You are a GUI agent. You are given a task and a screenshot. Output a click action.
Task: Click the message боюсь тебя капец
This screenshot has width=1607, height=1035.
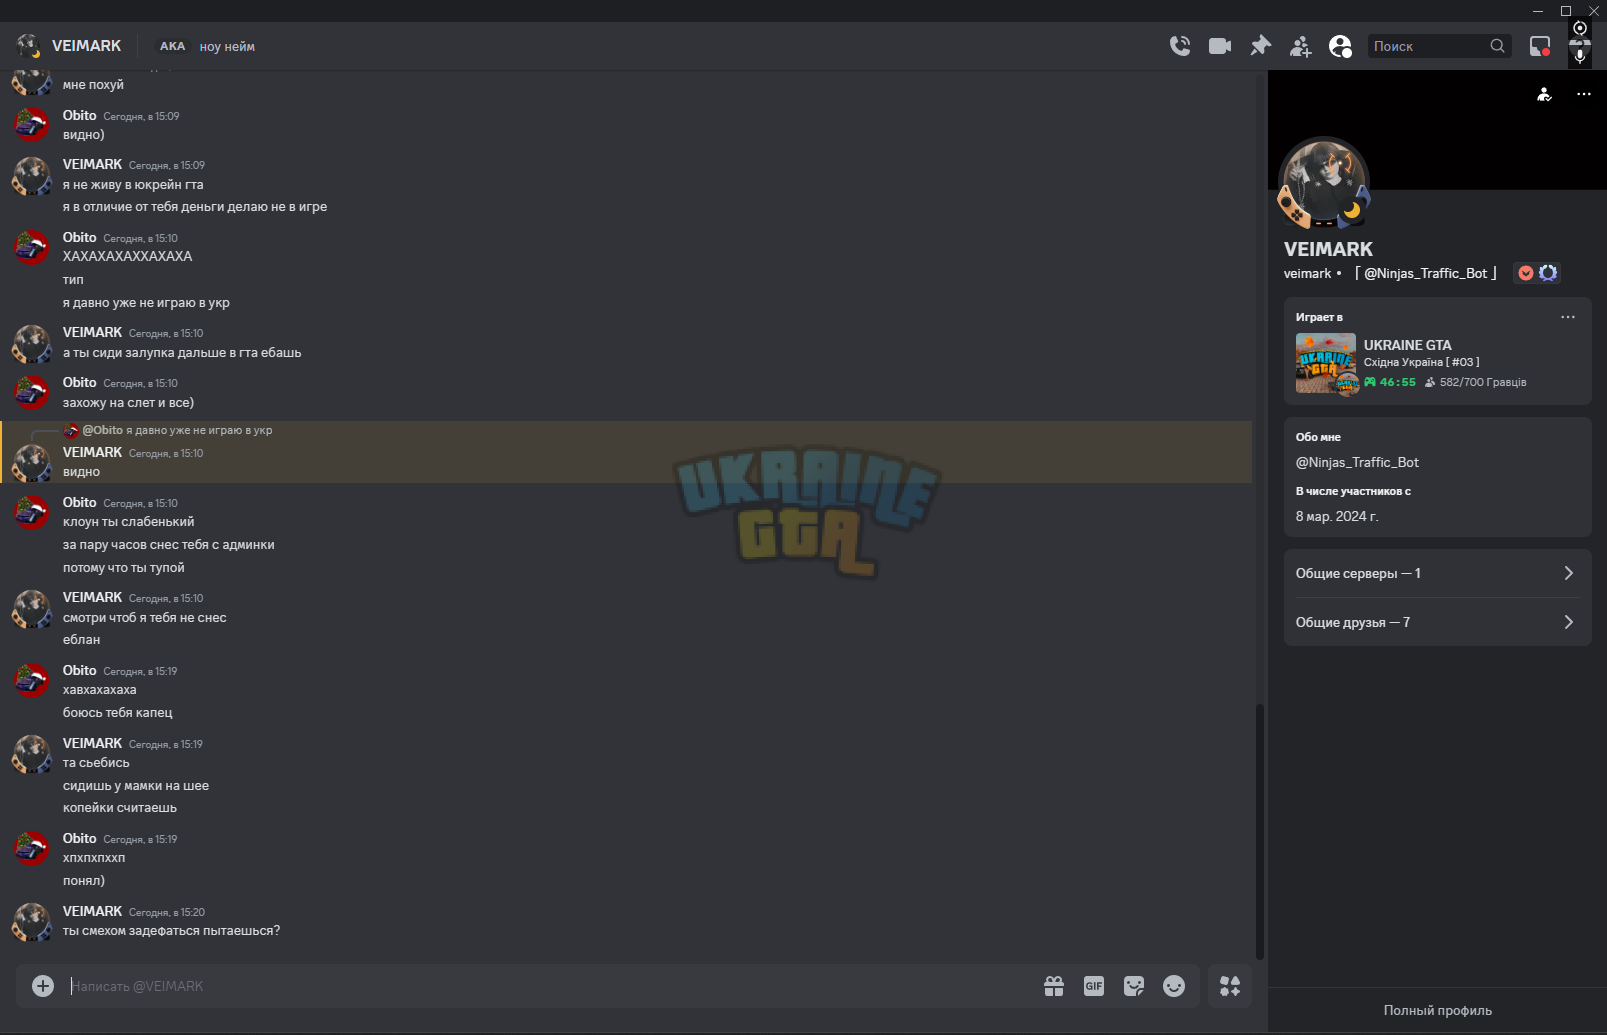pos(118,713)
